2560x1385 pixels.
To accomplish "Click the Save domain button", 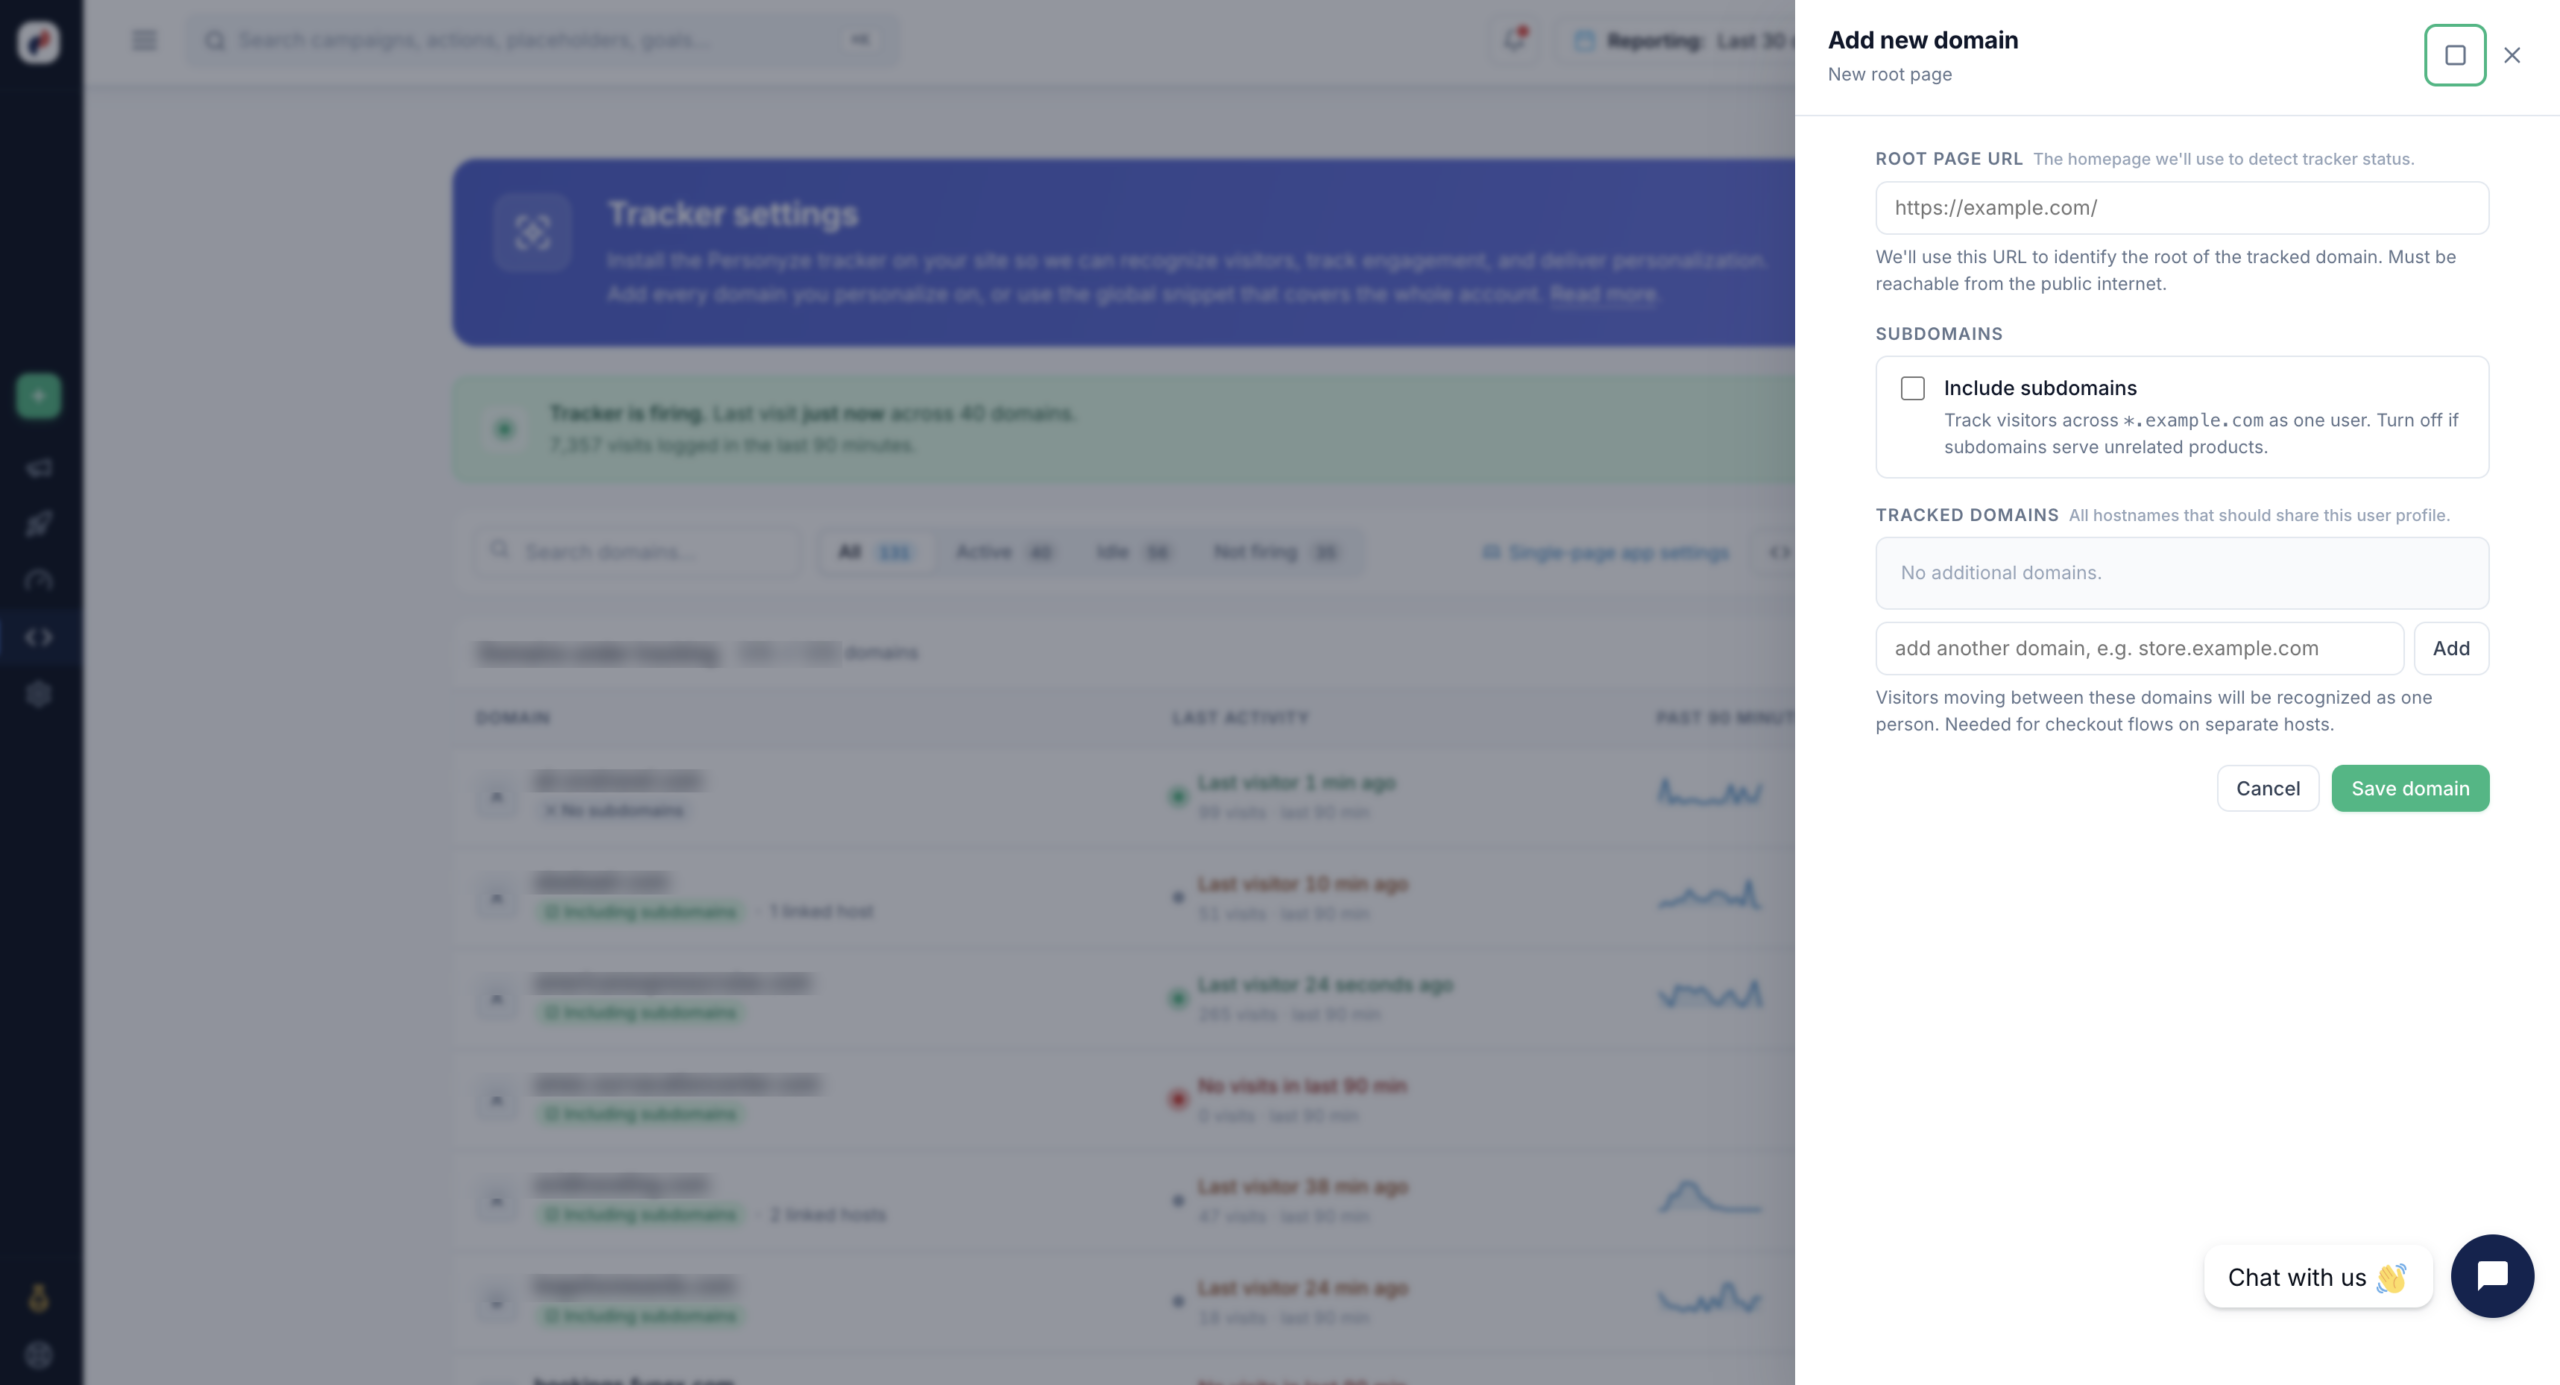I will (2410, 788).
